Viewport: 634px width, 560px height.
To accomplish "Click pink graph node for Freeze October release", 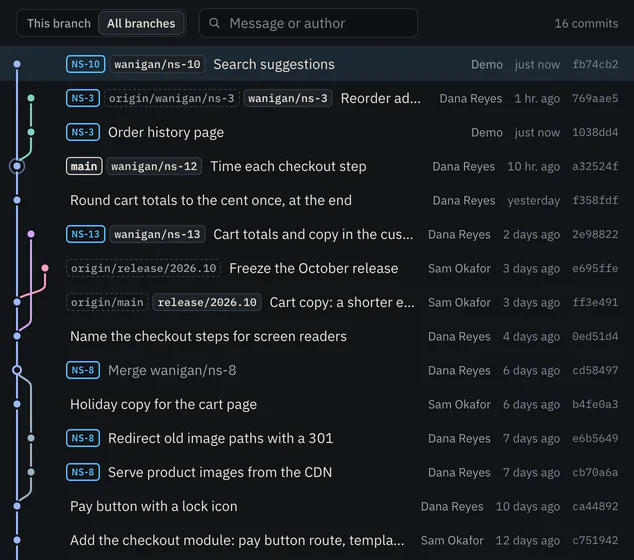I will (45, 268).
